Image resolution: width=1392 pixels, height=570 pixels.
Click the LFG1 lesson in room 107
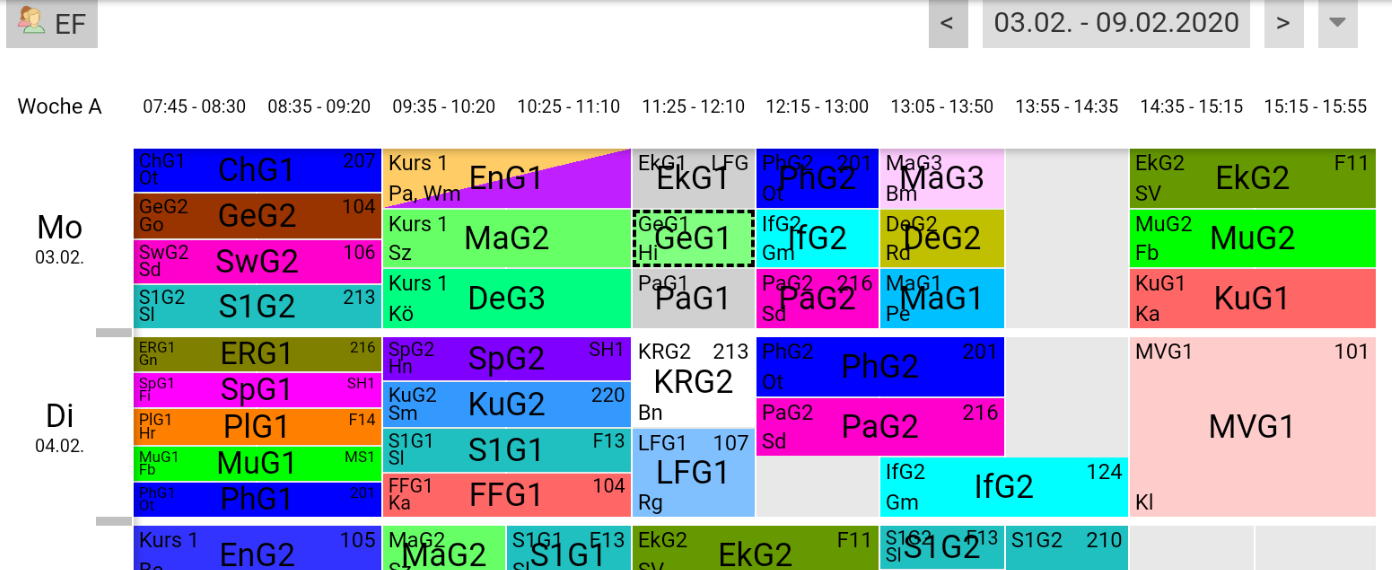(x=693, y=472)
